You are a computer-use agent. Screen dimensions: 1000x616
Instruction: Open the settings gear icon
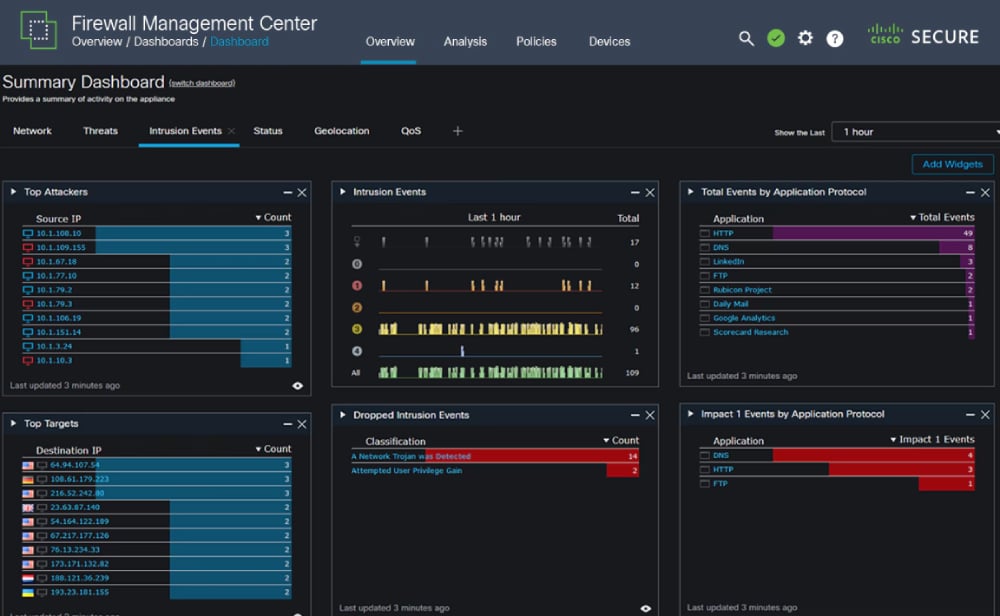[805, 38]
